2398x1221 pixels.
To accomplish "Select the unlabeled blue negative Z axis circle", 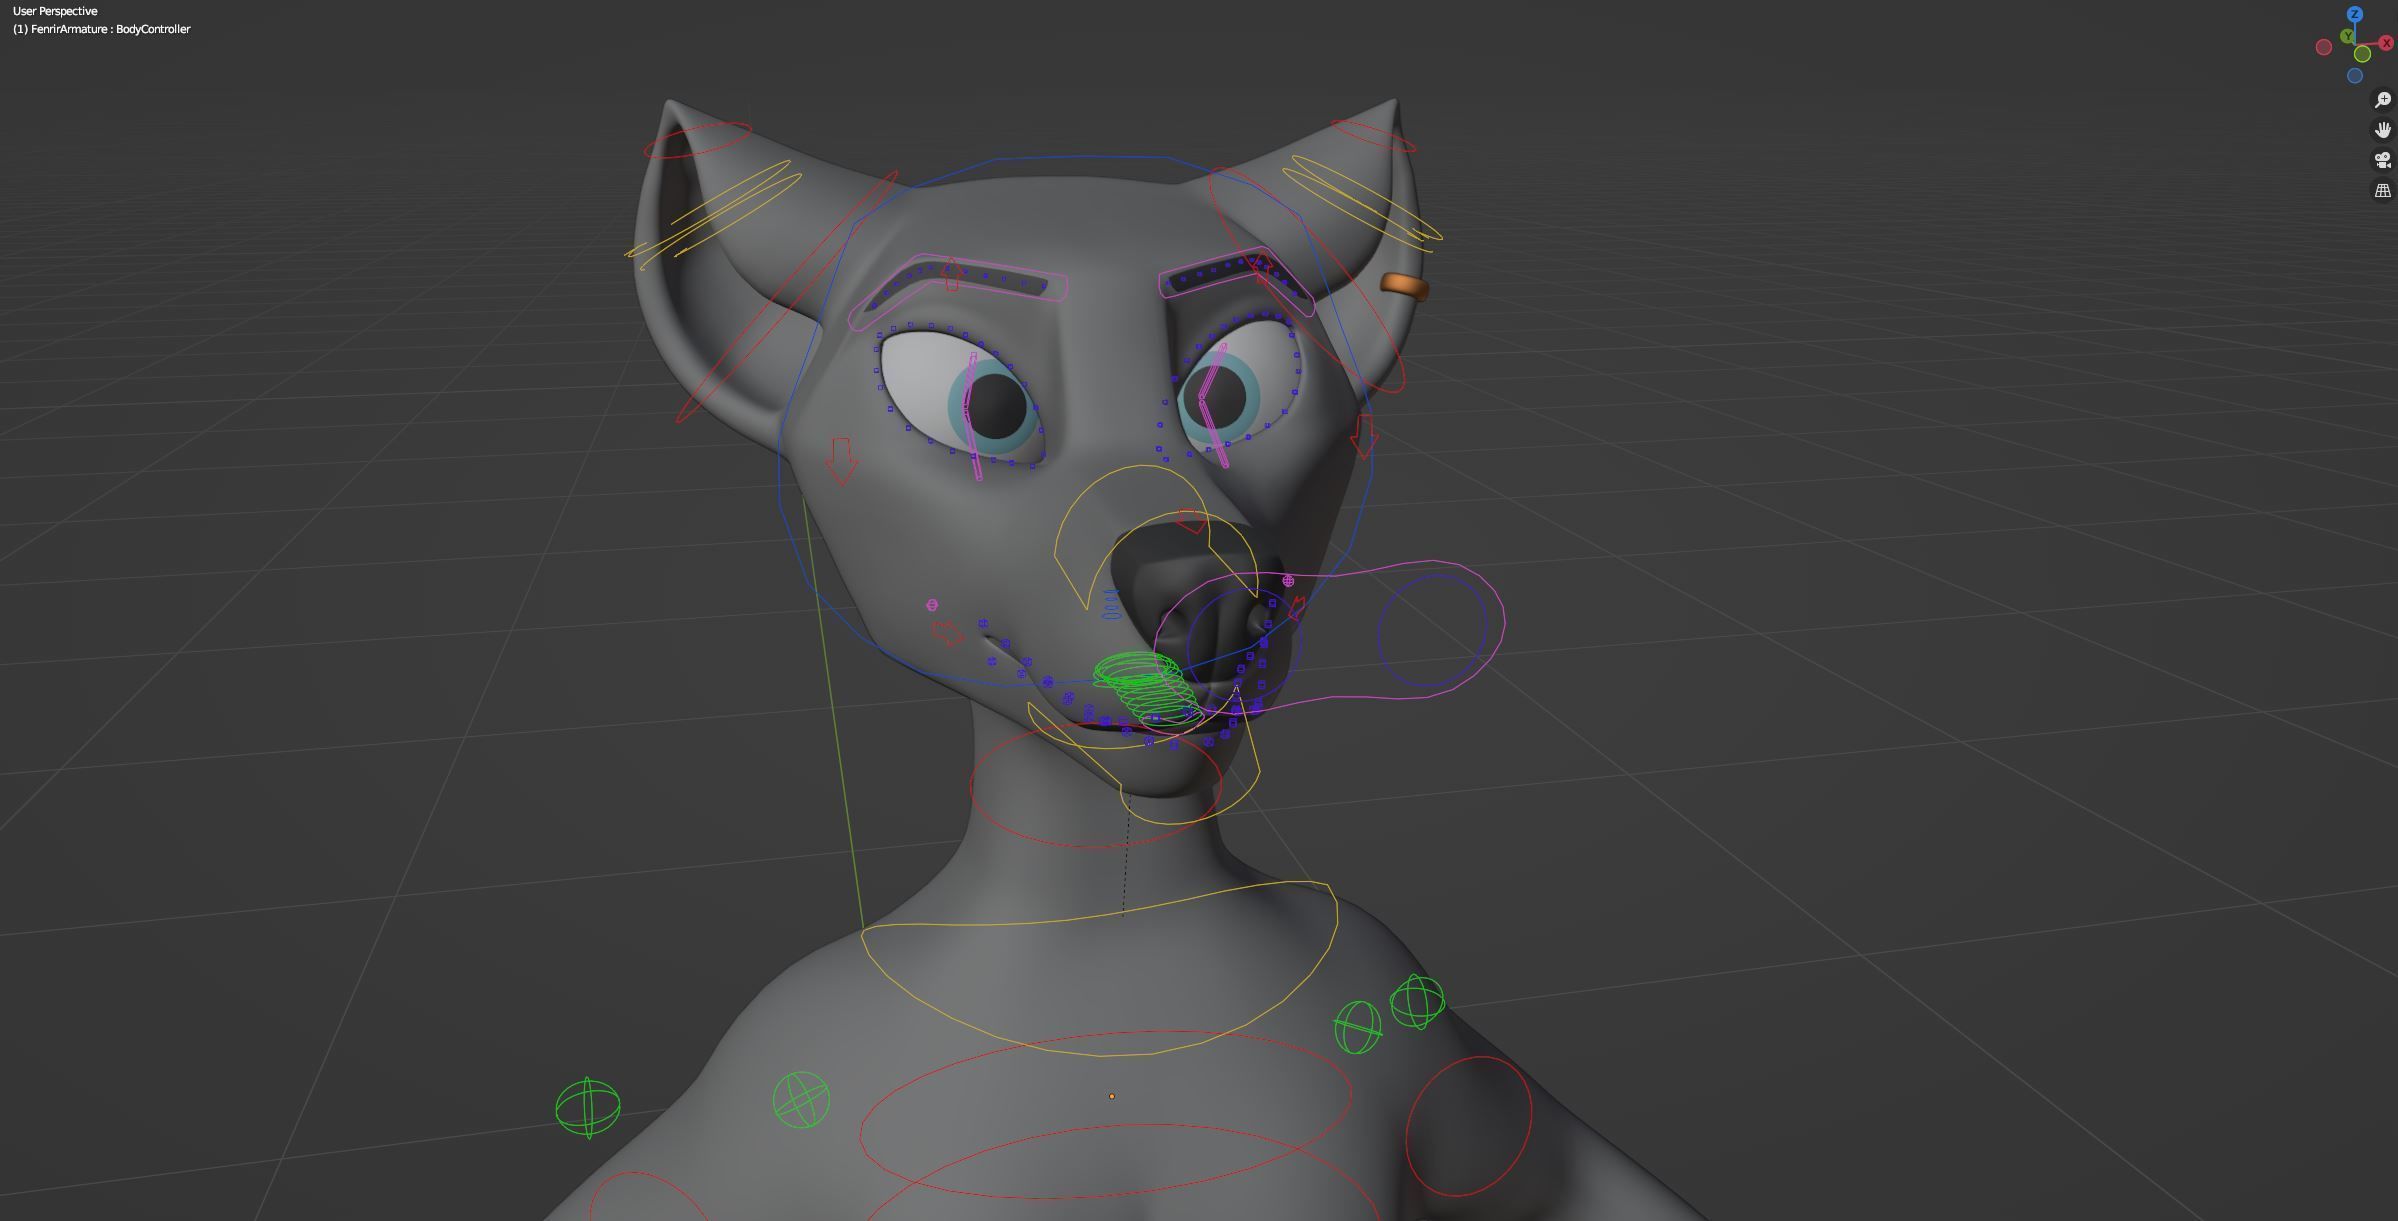I will point(2355,76).
